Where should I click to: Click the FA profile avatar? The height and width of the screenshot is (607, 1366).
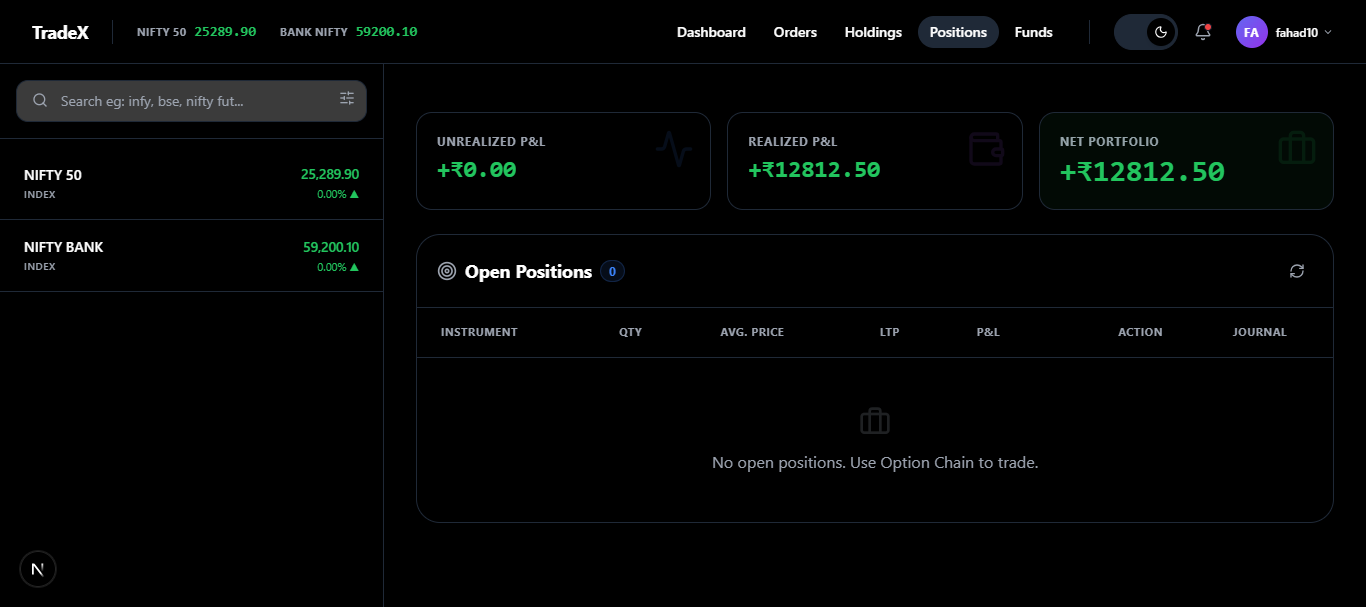coord(1251,31)
